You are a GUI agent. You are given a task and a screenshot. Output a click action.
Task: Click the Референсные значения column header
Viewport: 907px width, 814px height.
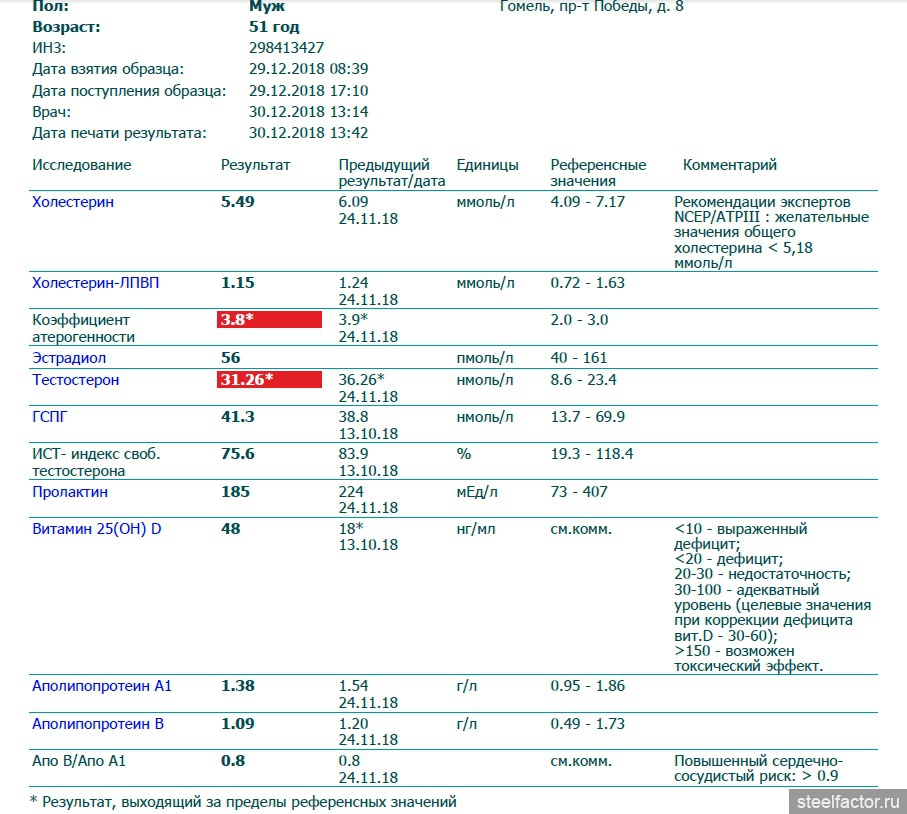[x=598, y=173]
